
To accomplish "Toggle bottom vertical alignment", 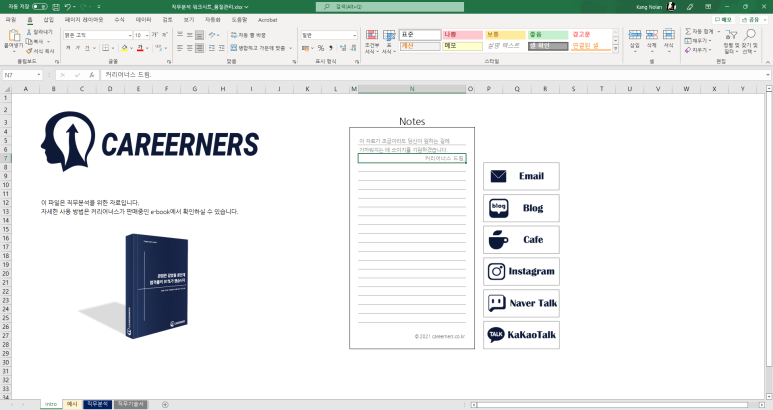I will click(199, 35).
